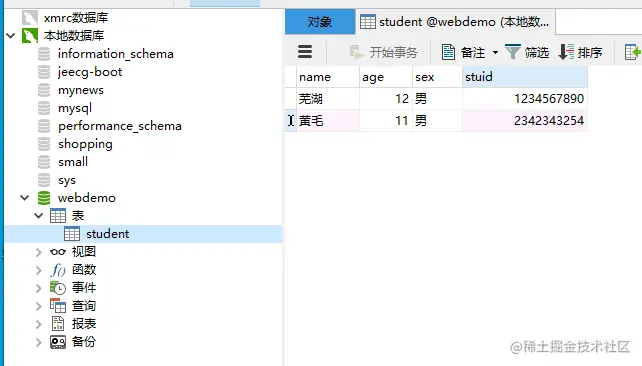Expand the 报表 reports node
642x366 pixels.
[39, 324]
